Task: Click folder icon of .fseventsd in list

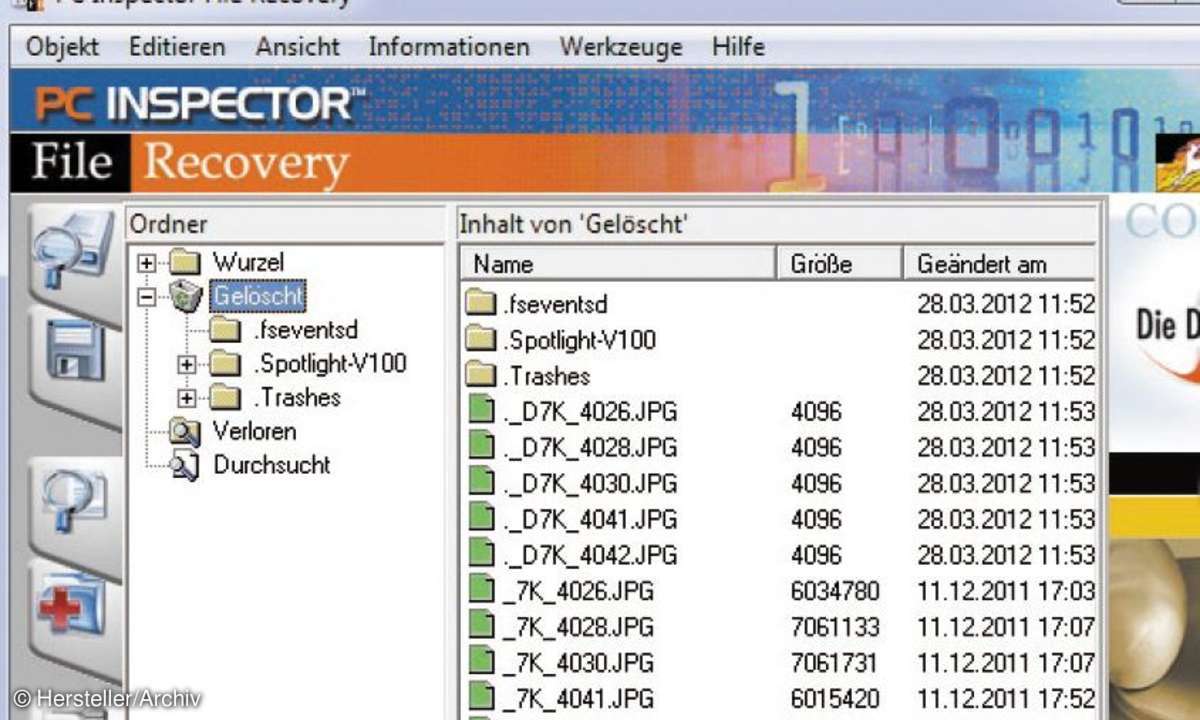Action: (x=483, y=304)
